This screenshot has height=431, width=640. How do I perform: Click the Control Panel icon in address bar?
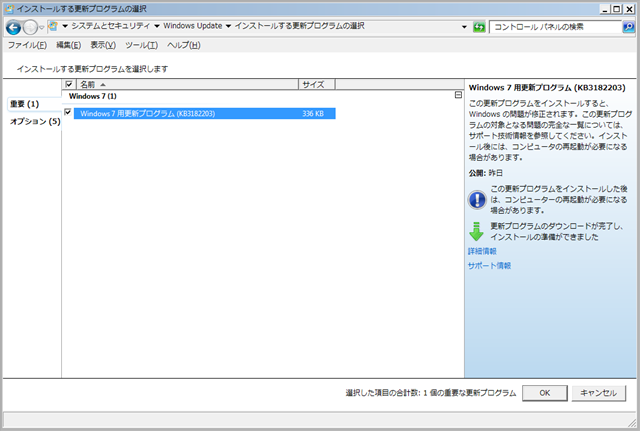coord(53,26)
